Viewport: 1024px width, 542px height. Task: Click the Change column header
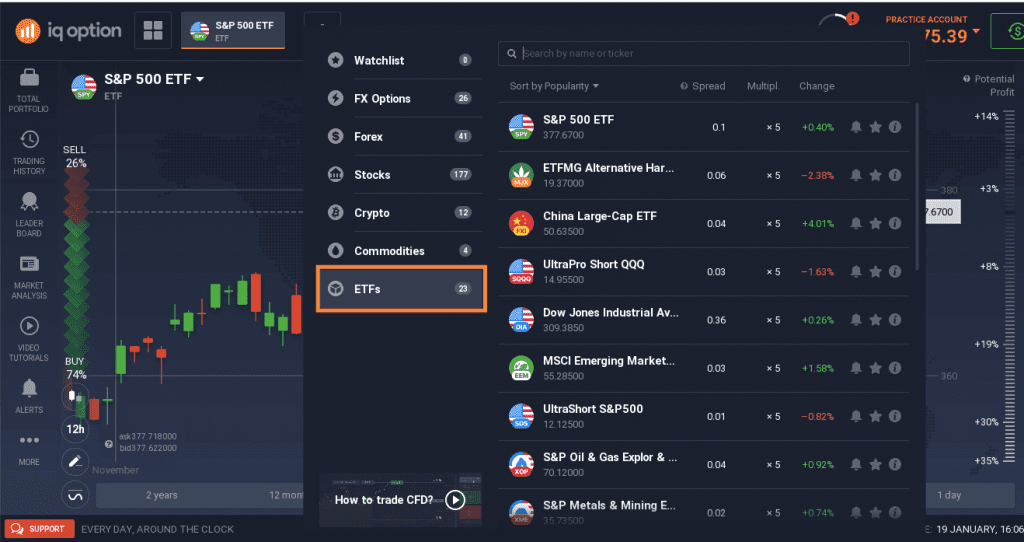click(x=816, y=86)
